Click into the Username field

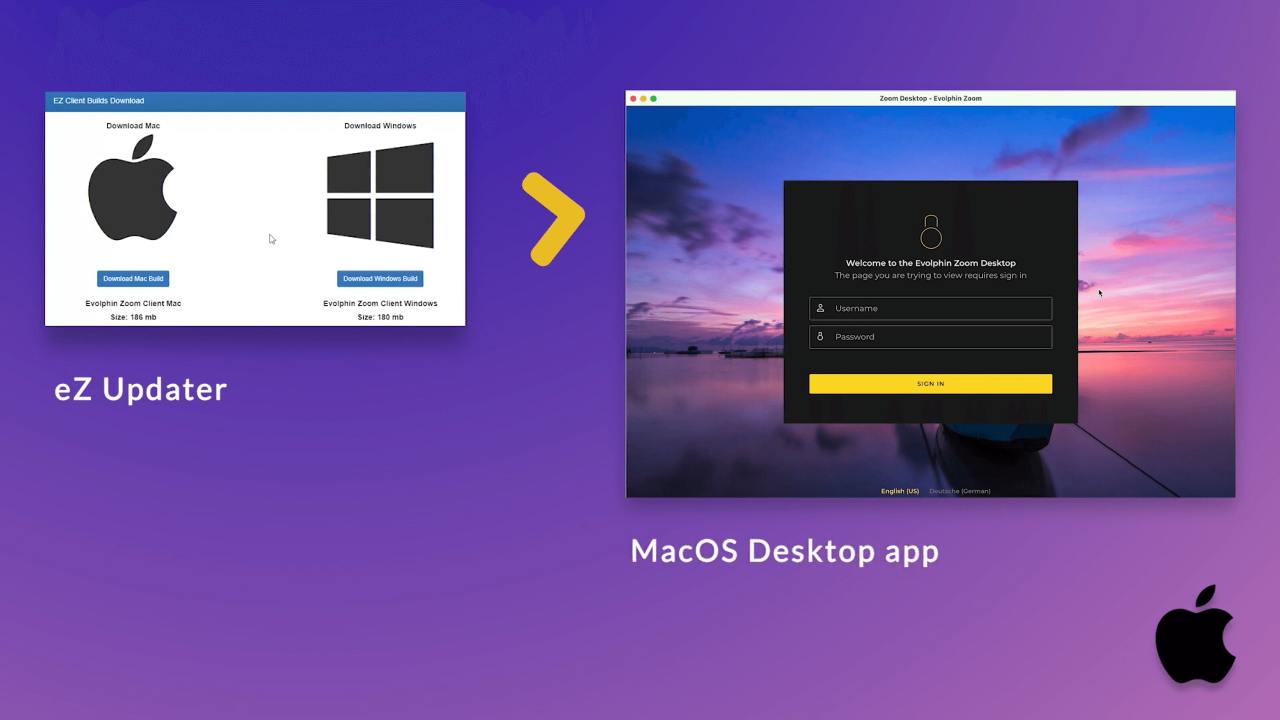930,308
